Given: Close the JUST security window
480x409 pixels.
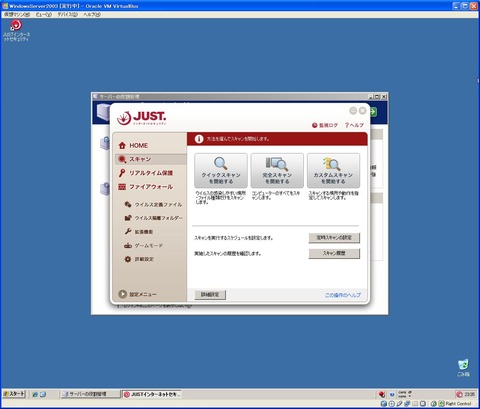Looking at the screenshot, I should pyautogui.click(x=362, y=111).
